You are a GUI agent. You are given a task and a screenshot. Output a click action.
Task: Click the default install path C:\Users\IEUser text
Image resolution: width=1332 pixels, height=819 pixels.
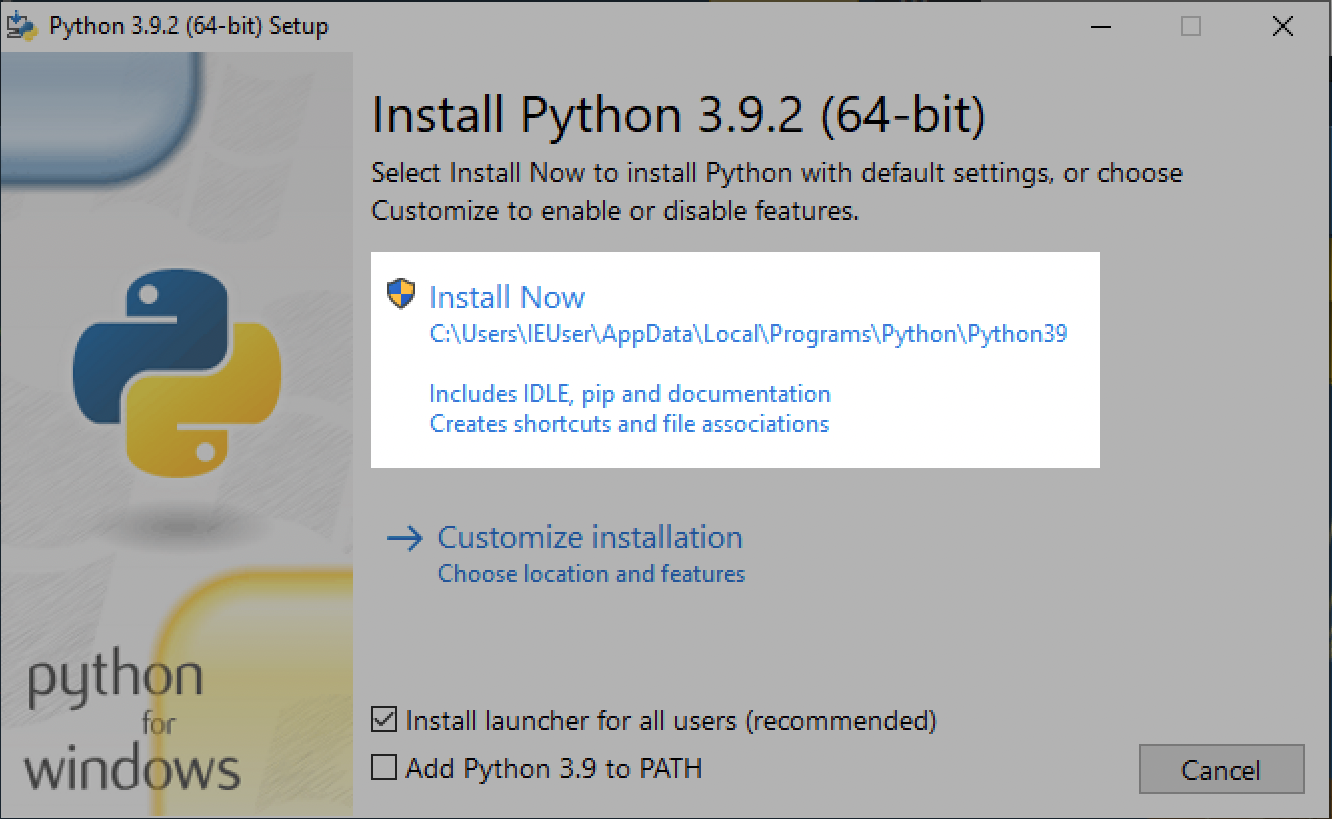pos(748,334)
